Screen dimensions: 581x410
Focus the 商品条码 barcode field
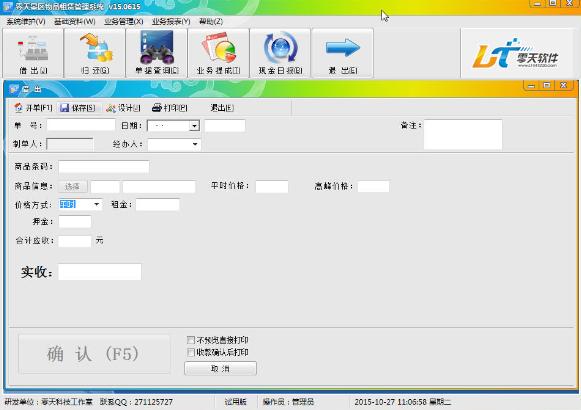[x=104, y=167]
